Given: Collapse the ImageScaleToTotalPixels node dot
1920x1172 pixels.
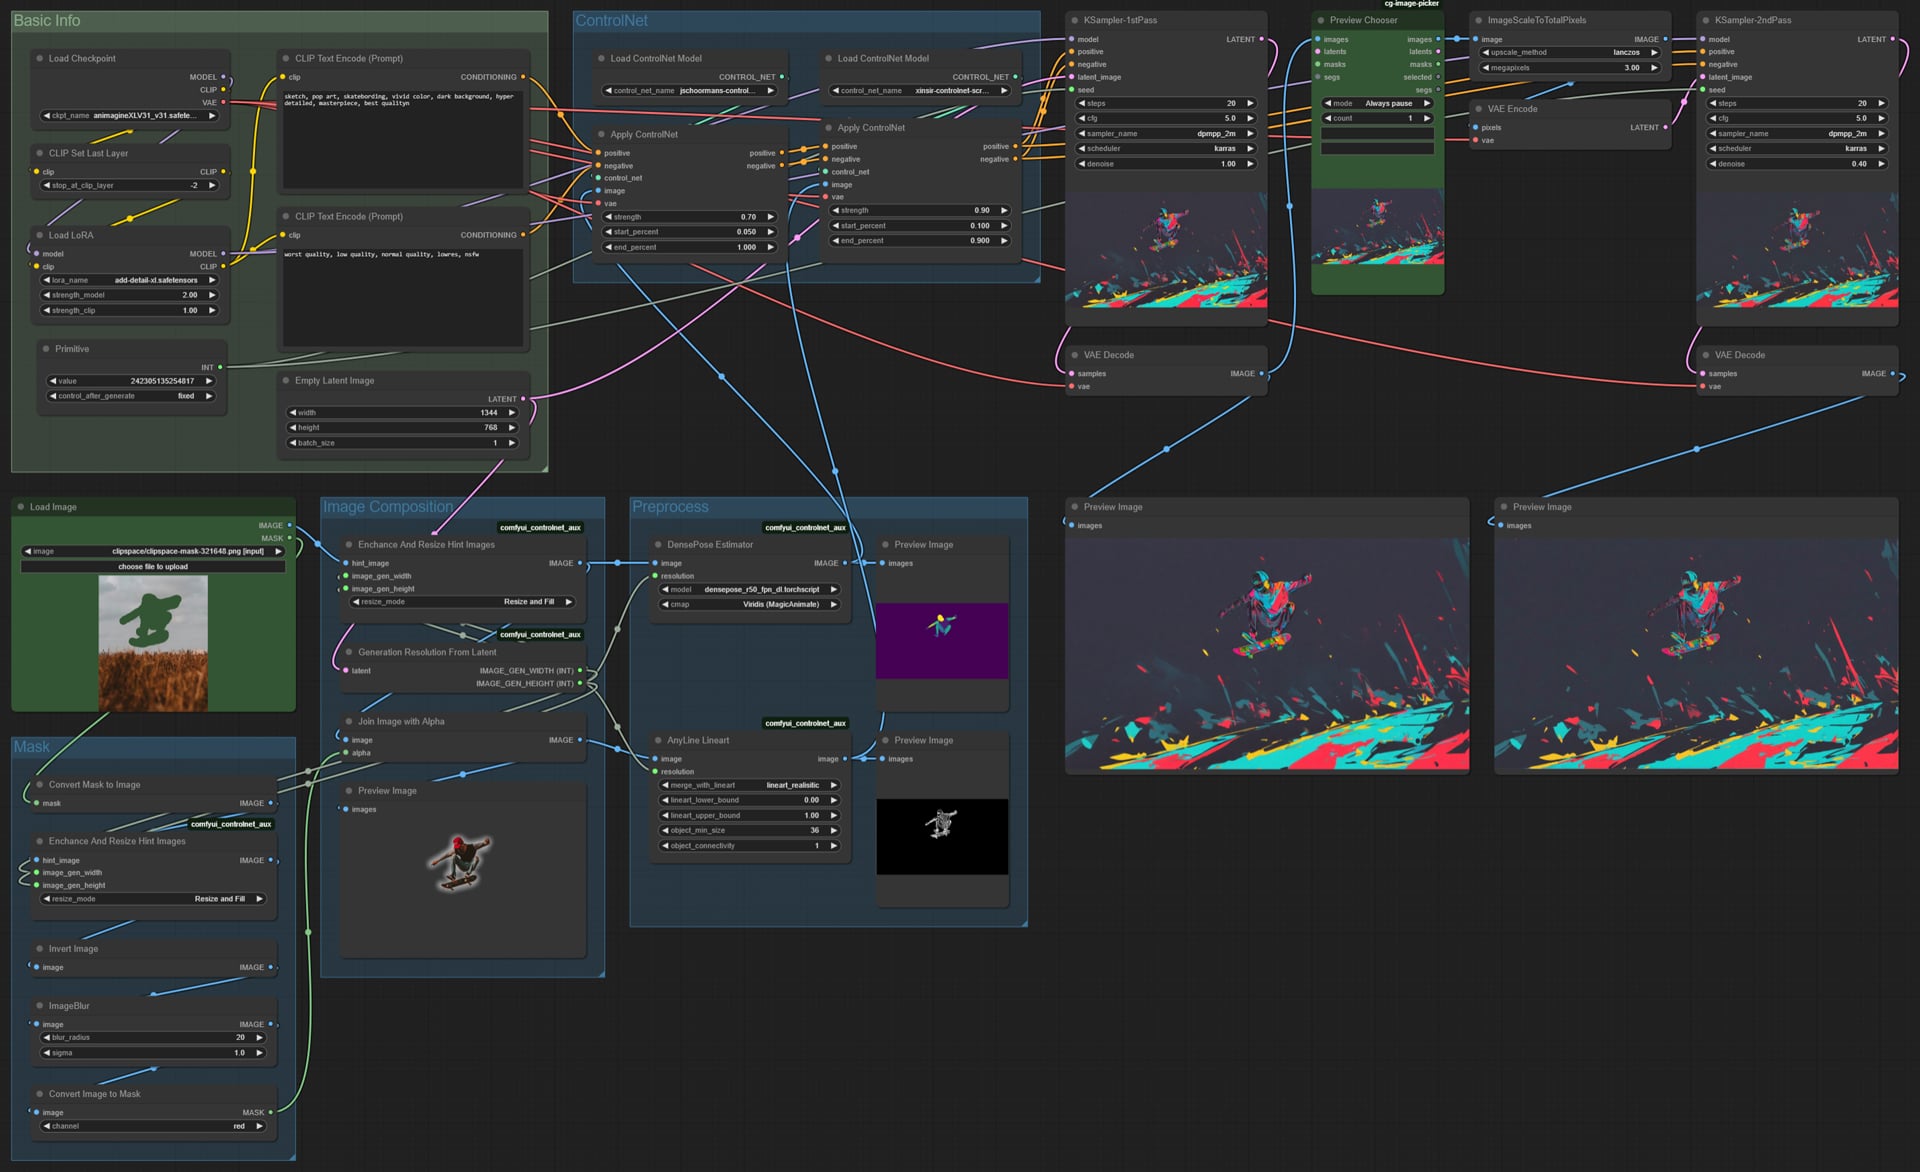Looking at the screenshot, I should (1478, 20).
